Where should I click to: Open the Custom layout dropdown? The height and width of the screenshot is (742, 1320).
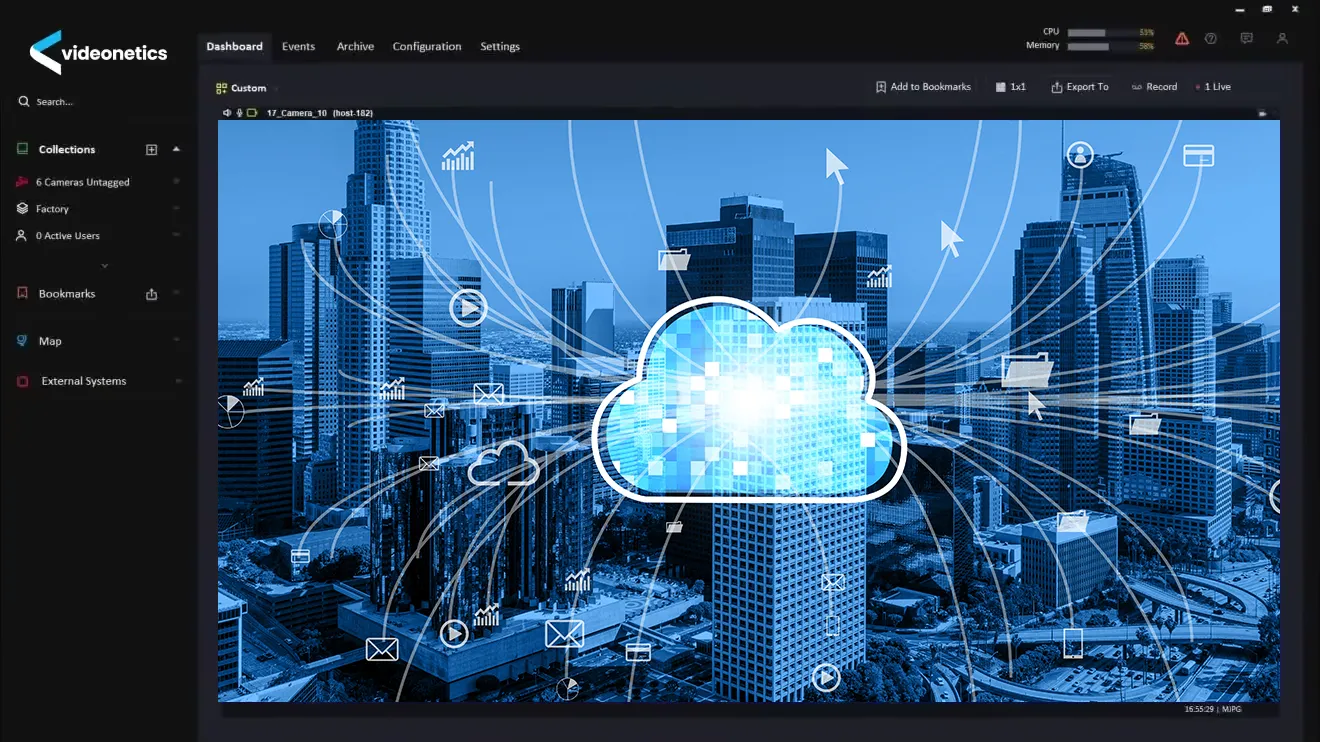[x=242, y=88]
